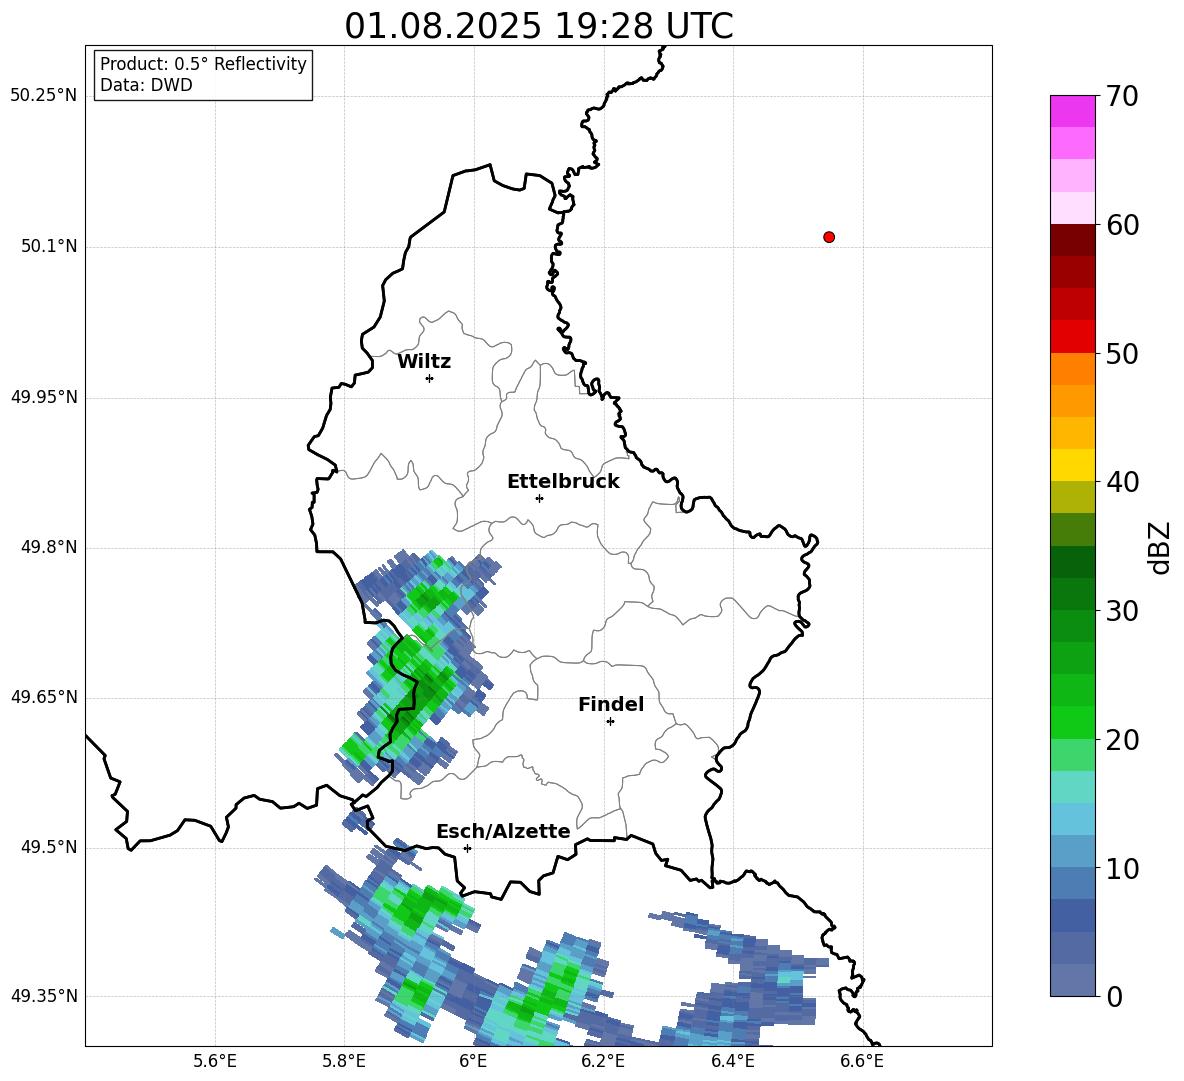Click the red radar site dot
This screenshot has height=1081, width=1184.
[x=829, y=237]
